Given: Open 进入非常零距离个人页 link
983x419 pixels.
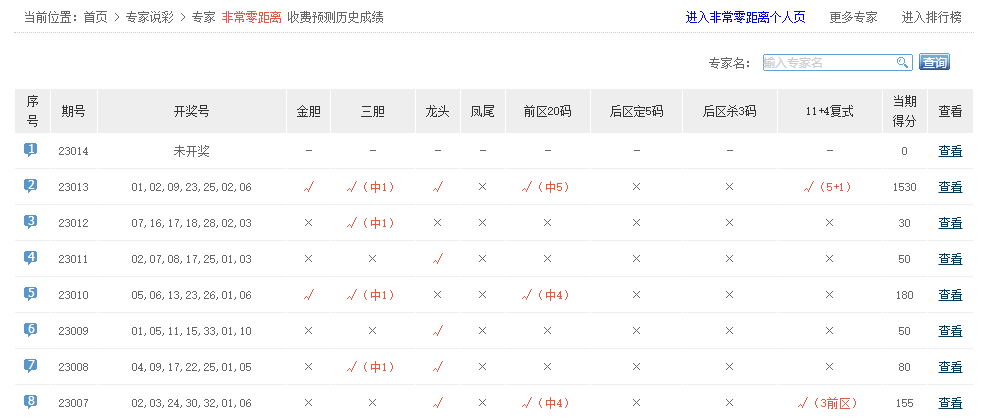Looking at the screenshot, I should 745,17.
